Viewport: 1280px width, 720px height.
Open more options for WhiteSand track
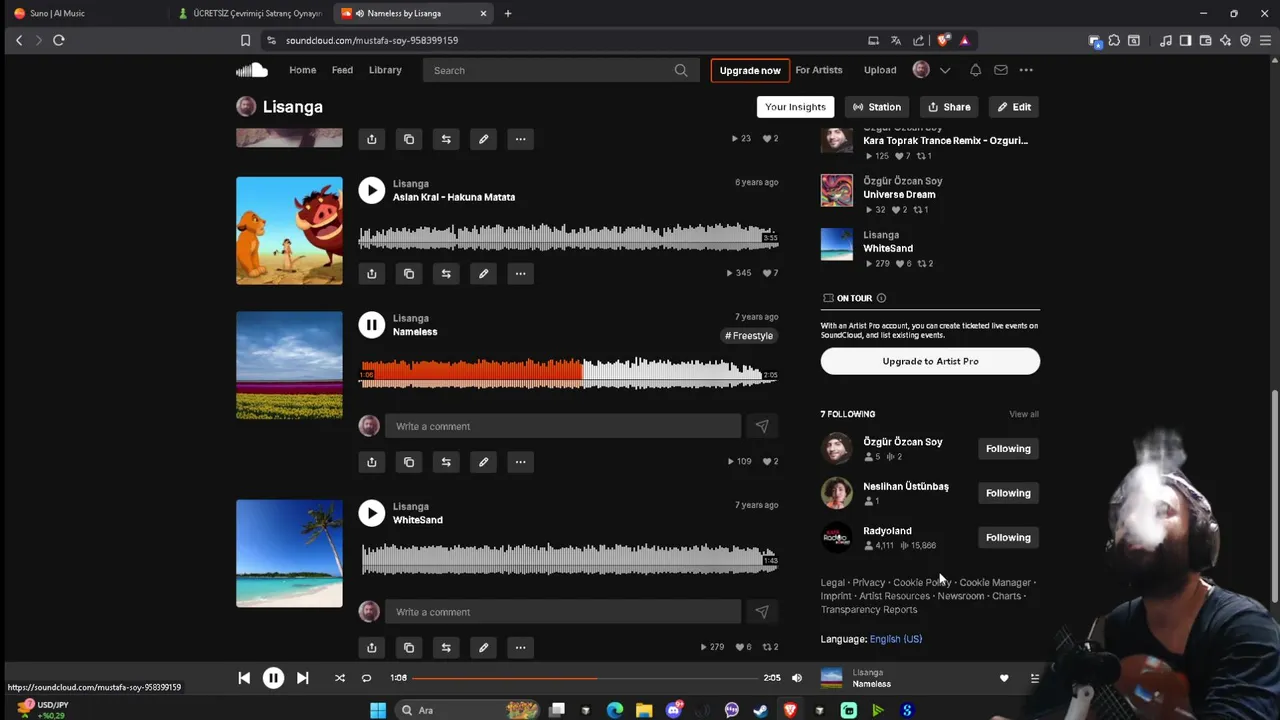pos(520,648)
